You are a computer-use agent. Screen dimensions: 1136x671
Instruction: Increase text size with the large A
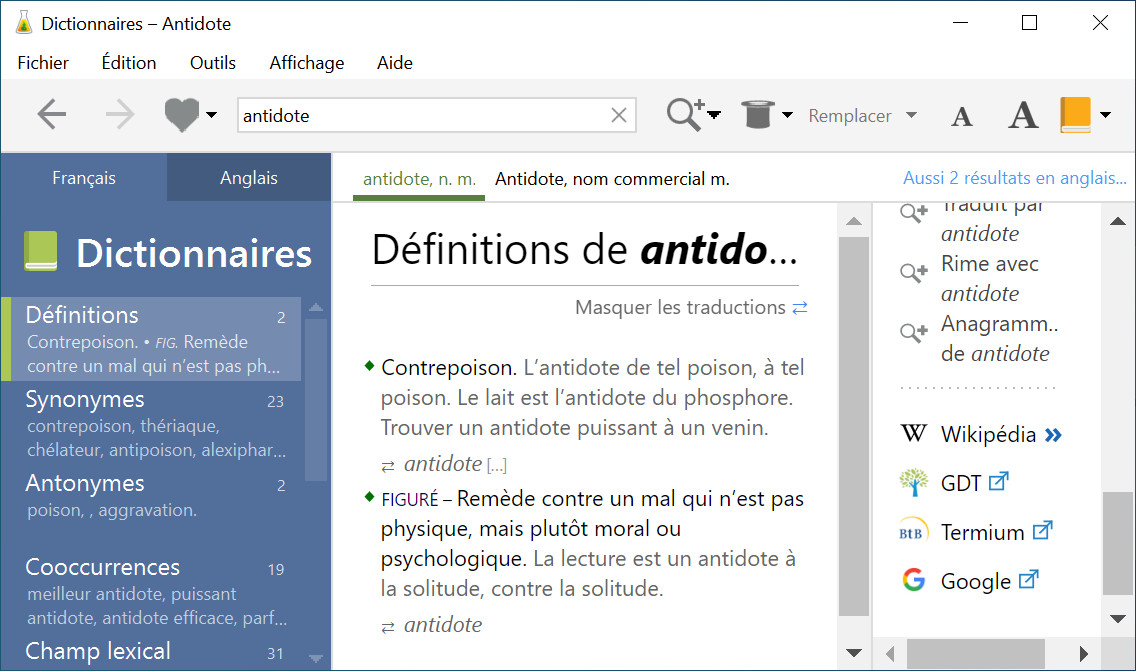(x=1023, y=114)
